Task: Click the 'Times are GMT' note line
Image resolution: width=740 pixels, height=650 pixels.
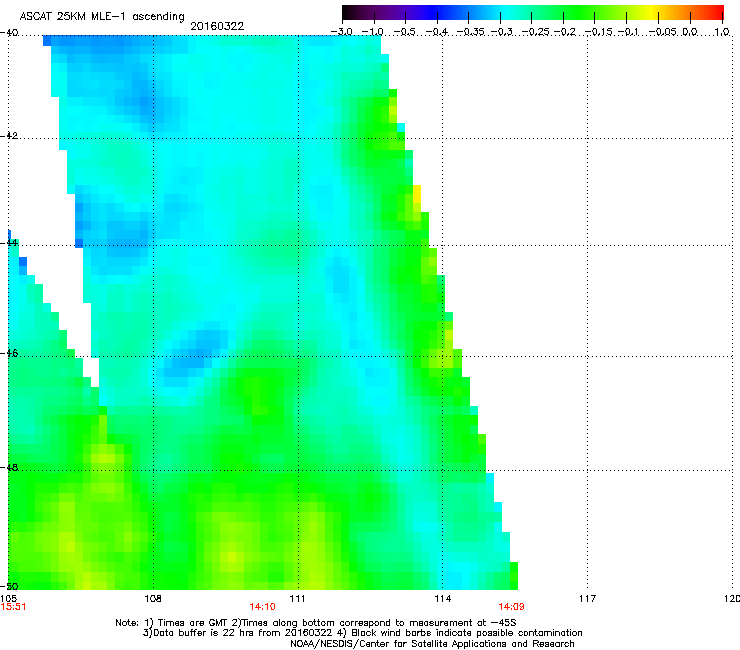Action: pyautogui.click(x=316, y=623)
